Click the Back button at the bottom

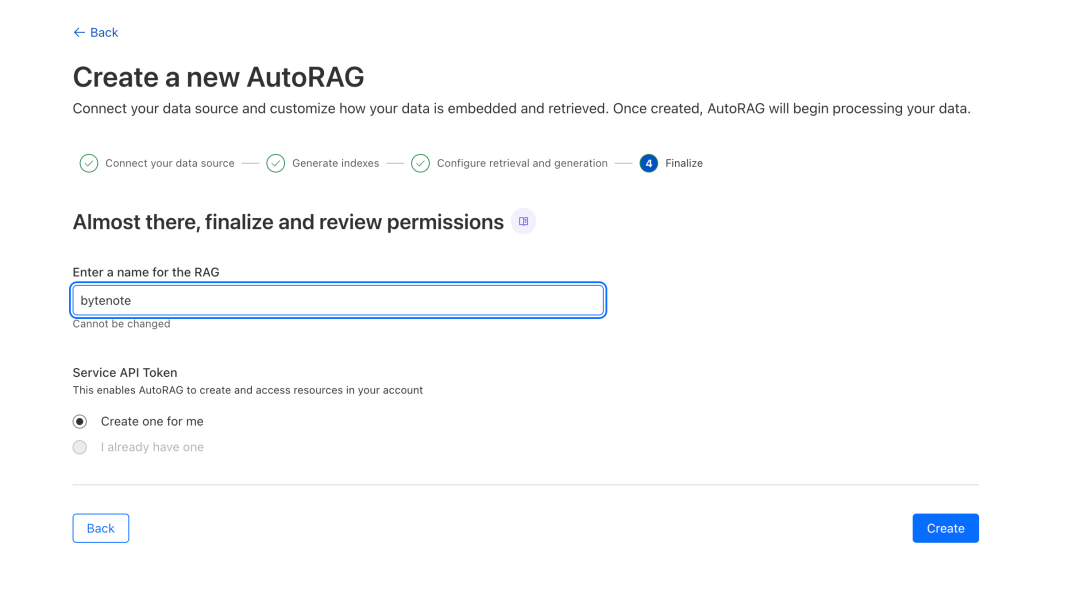click(100, 528)
